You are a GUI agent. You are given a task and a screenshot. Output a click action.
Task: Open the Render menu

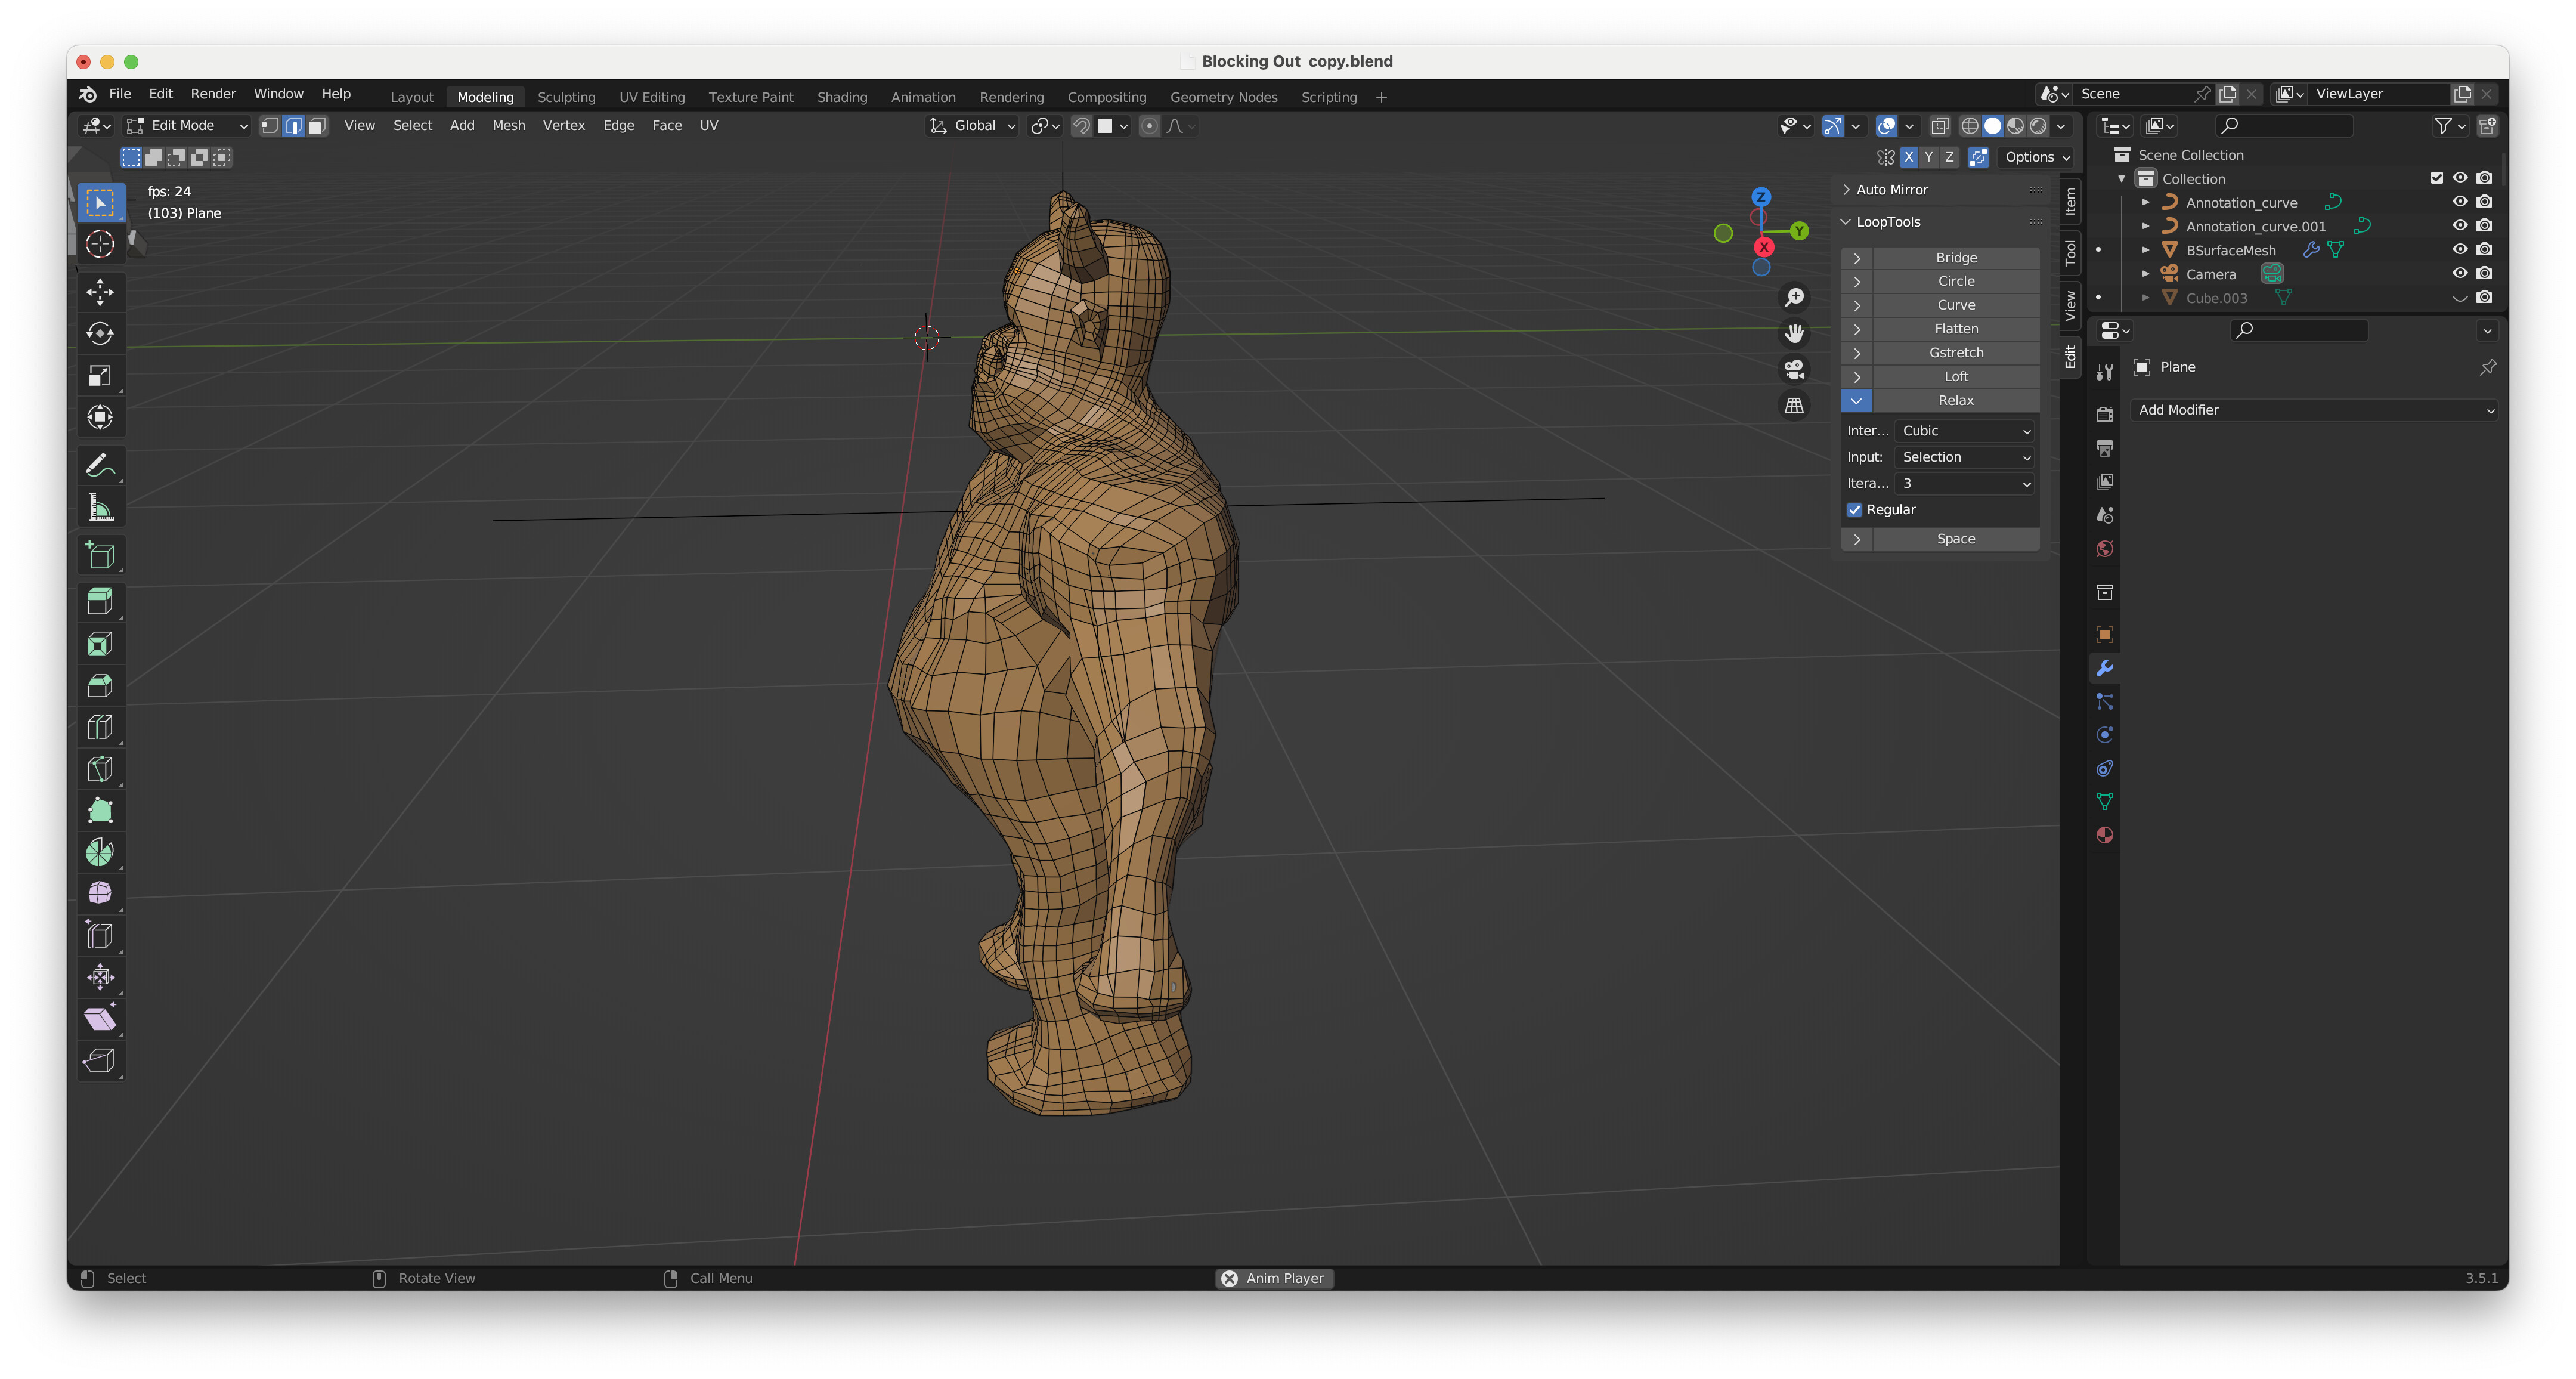pyautogui.click(x=213, y=93)
